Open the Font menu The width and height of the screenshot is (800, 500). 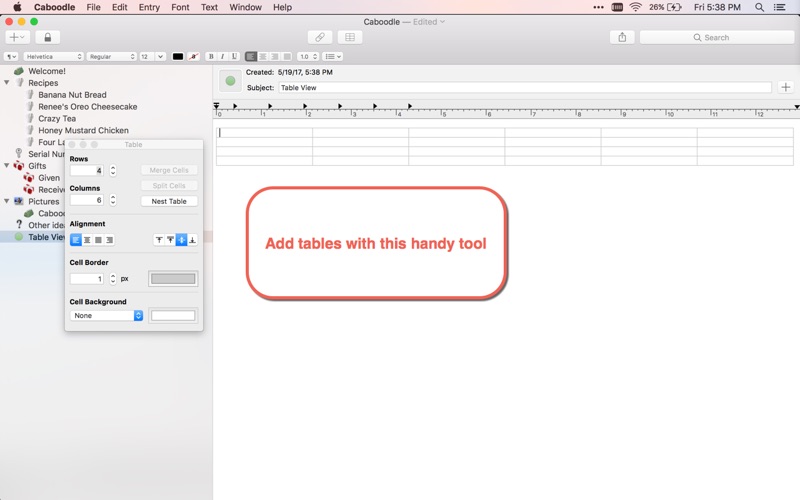click(180, 7)
